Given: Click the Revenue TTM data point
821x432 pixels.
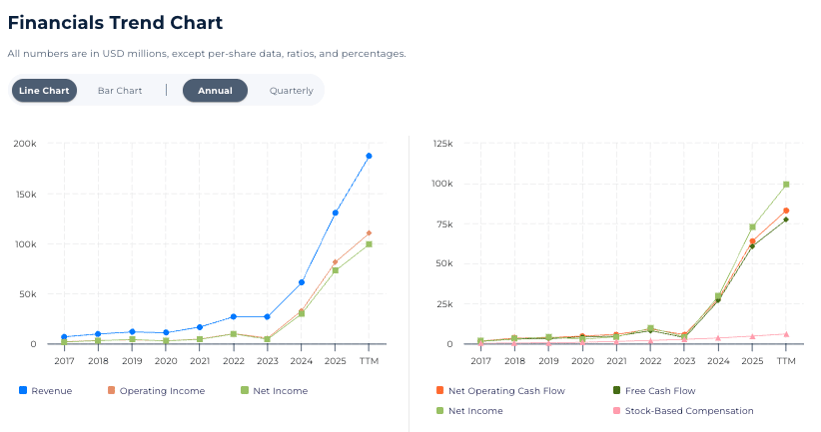Looking at the screenshot, I should [368, 156].
